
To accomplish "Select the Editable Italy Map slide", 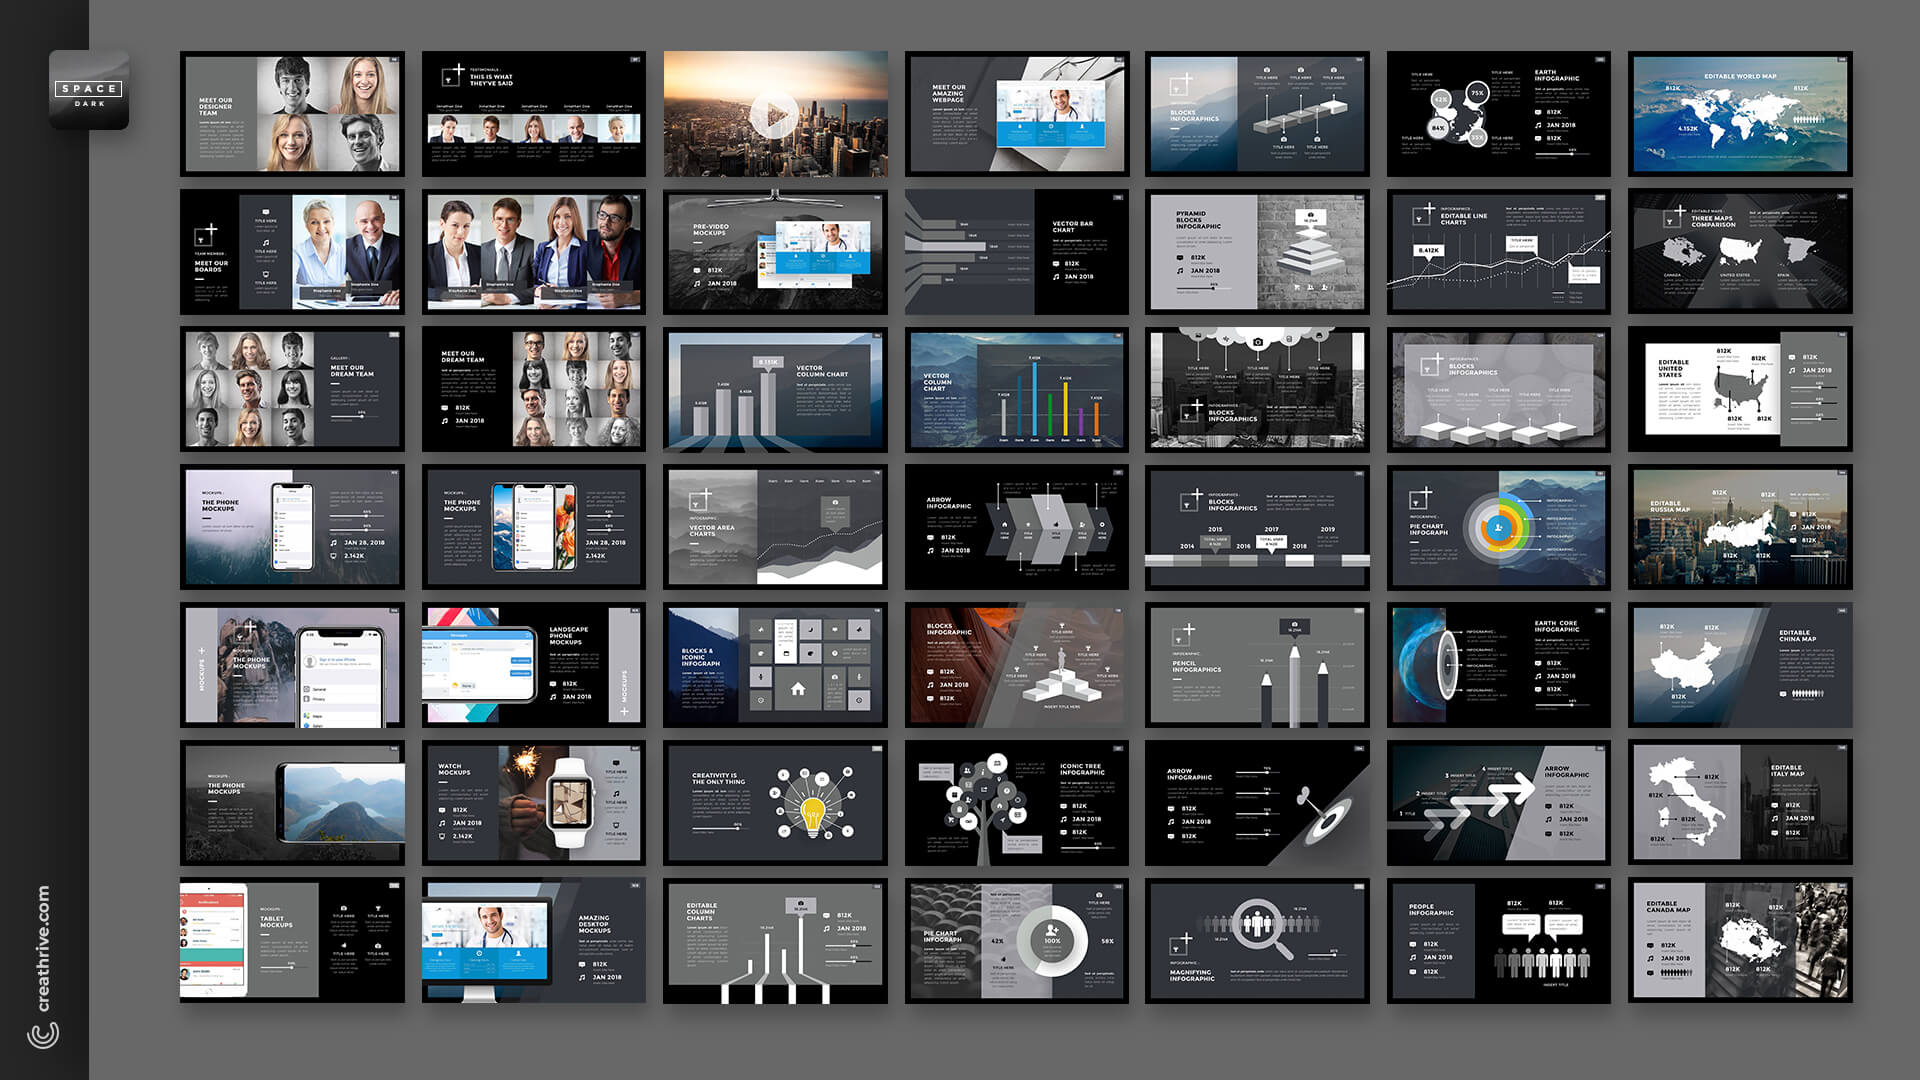I will point(1740,805).
